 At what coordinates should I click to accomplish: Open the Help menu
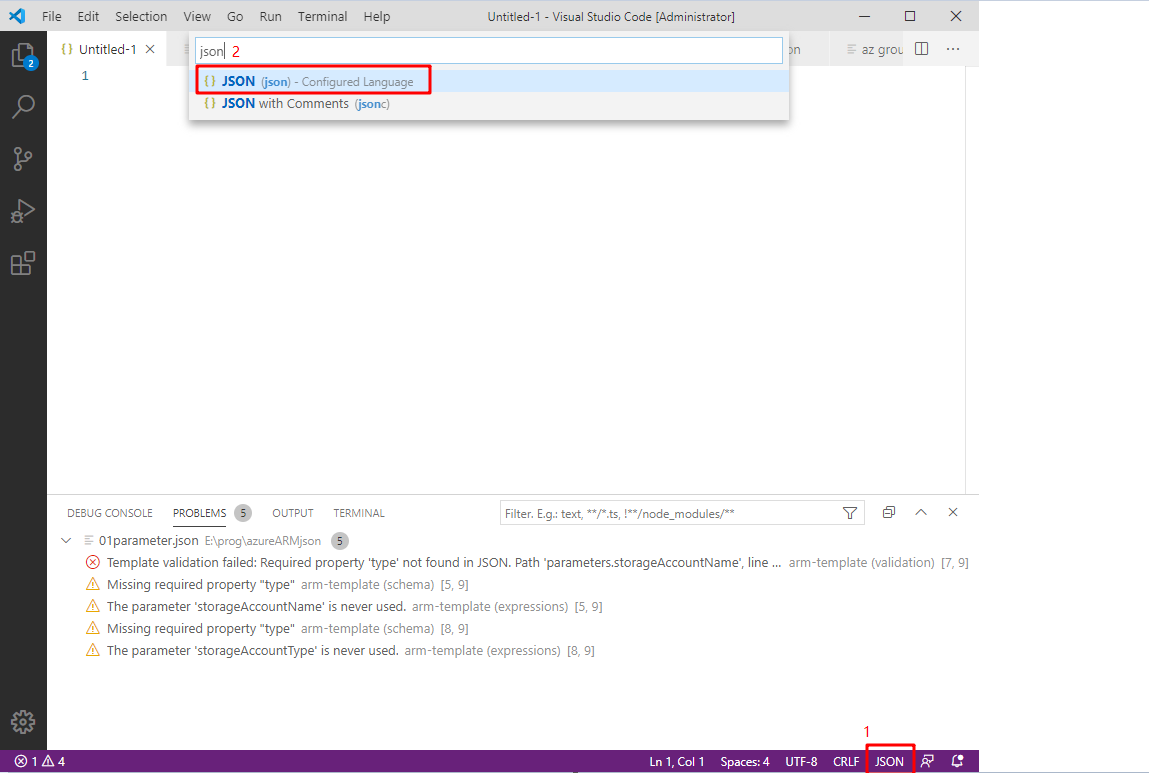point(377,16)
